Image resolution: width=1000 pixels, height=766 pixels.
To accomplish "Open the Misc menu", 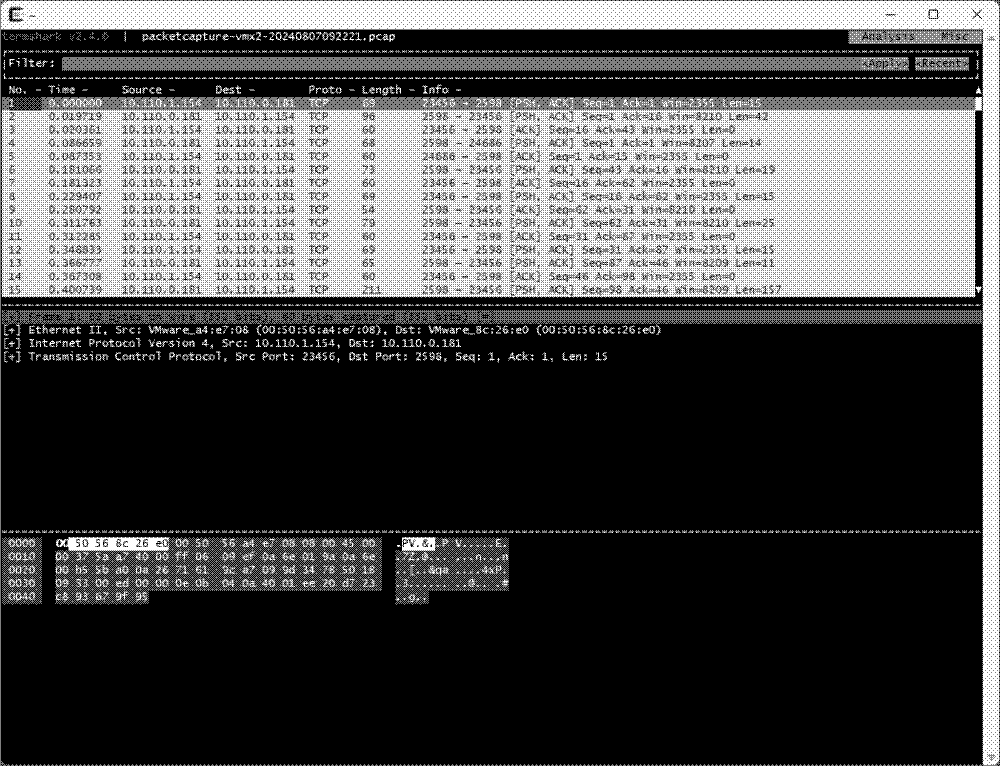I will click(x=955, y=36).
